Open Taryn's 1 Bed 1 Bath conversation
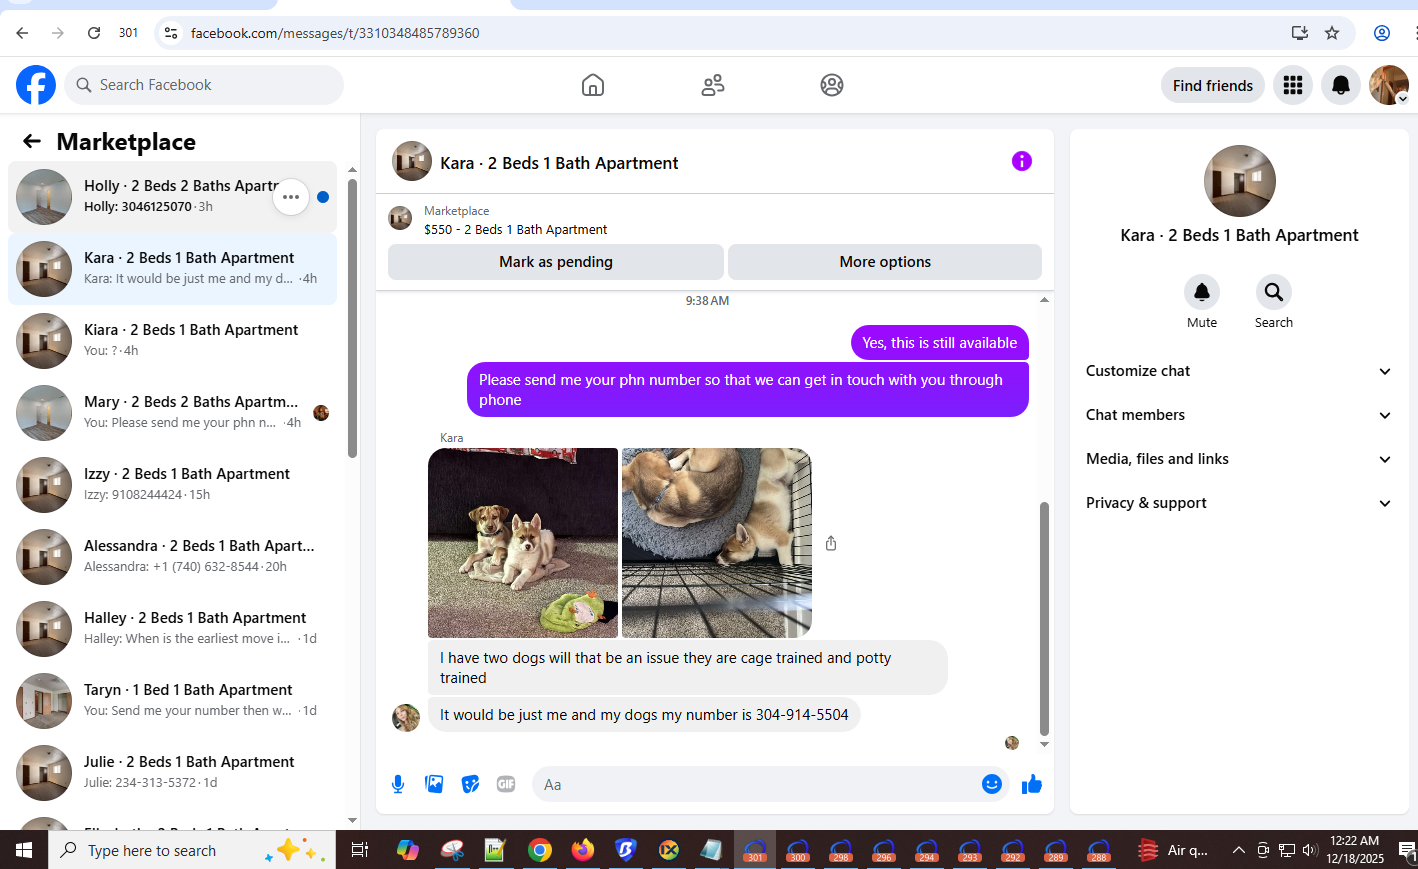The width and height of the screenshot is (1418, 869). (172, 701)
